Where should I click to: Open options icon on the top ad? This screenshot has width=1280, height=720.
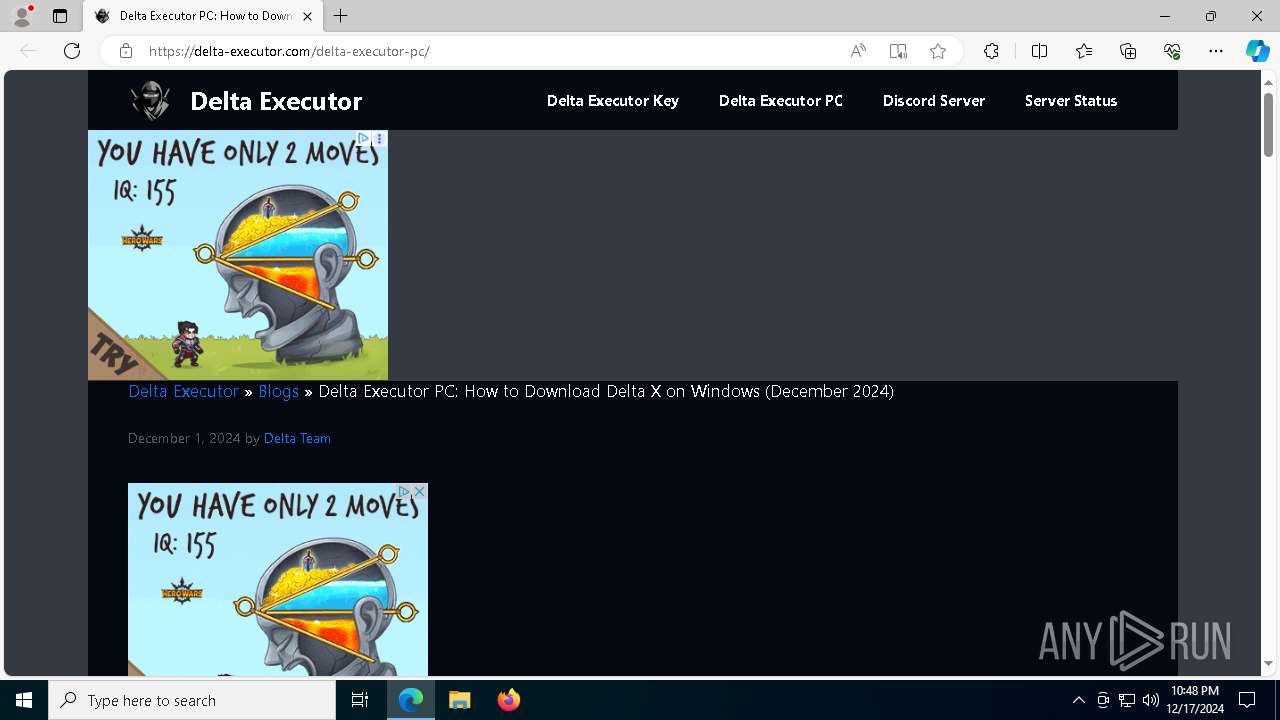[380, 138]
